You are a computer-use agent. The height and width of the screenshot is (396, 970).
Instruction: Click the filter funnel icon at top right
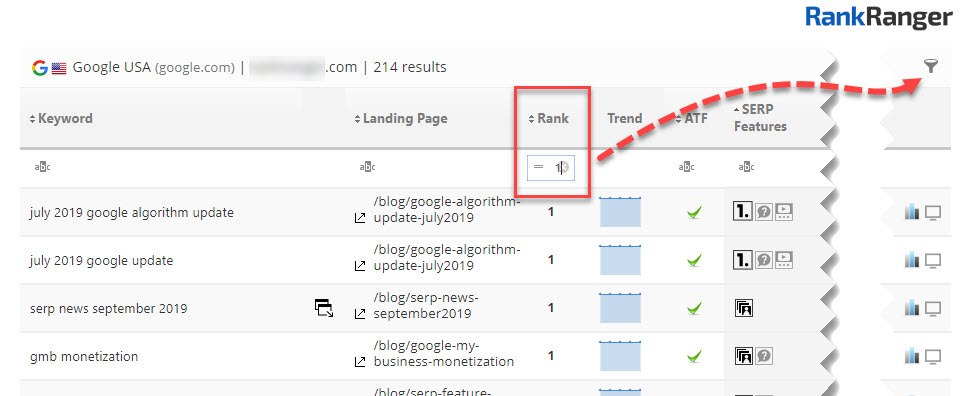click(930, 66)
